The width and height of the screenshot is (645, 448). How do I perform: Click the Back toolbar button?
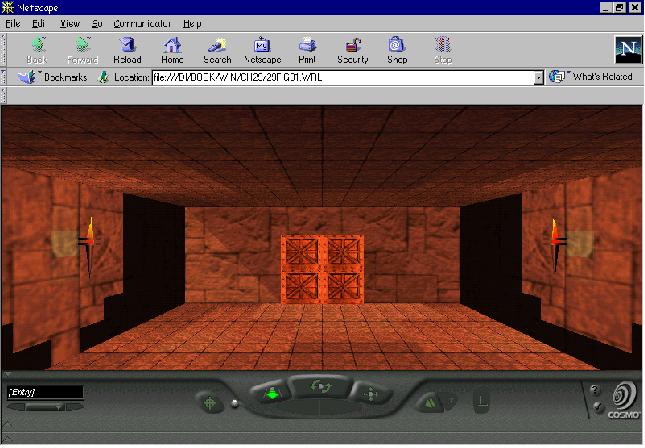point(37,50)
